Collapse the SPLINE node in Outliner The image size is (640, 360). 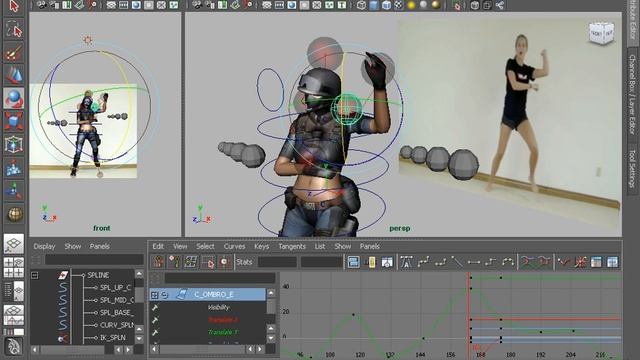click(35, 276)
